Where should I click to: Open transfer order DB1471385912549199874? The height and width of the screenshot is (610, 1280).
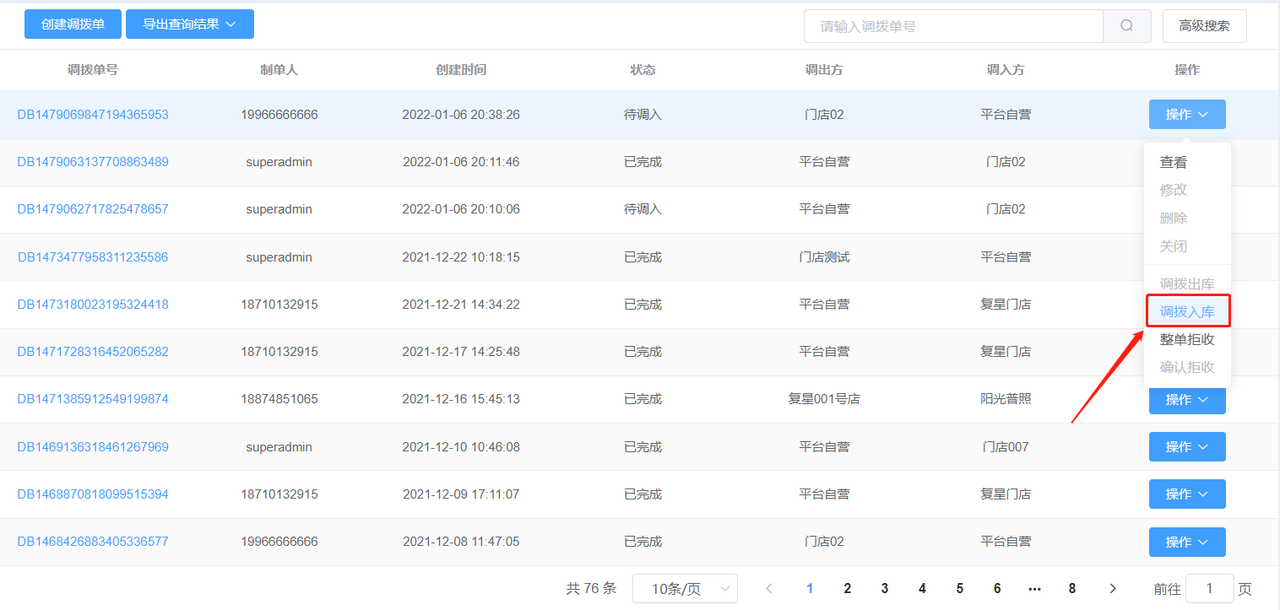coord(93,399)
